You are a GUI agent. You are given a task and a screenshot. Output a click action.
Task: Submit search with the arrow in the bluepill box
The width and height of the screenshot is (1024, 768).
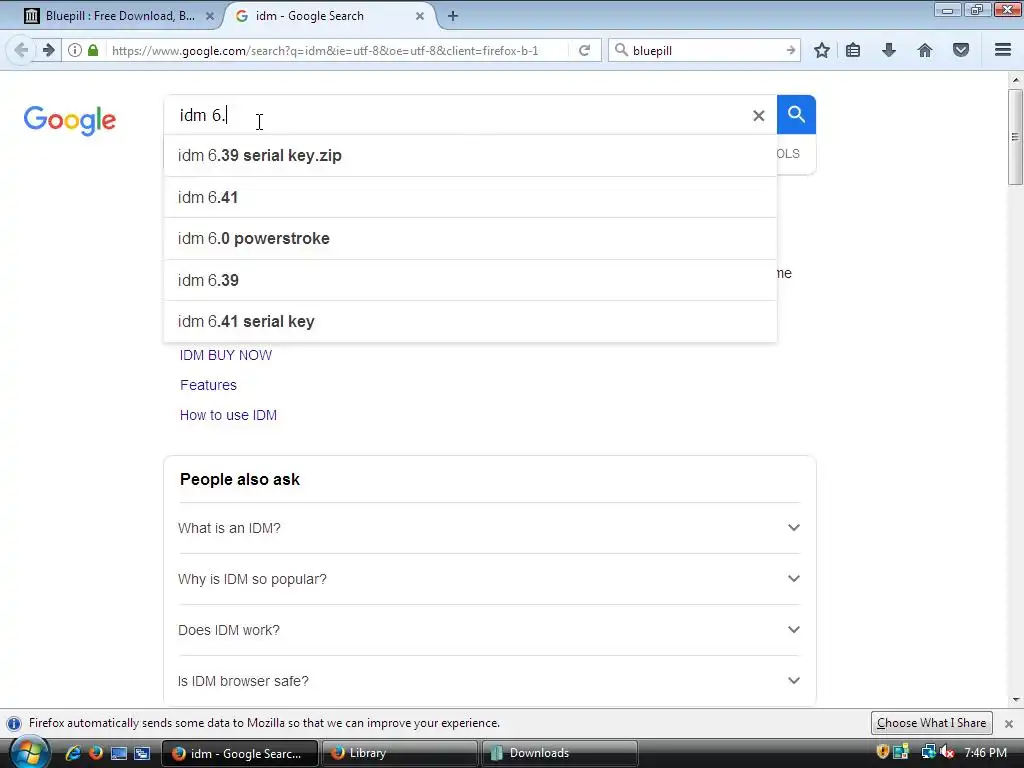pyautogui.click(x=791, y=50)
